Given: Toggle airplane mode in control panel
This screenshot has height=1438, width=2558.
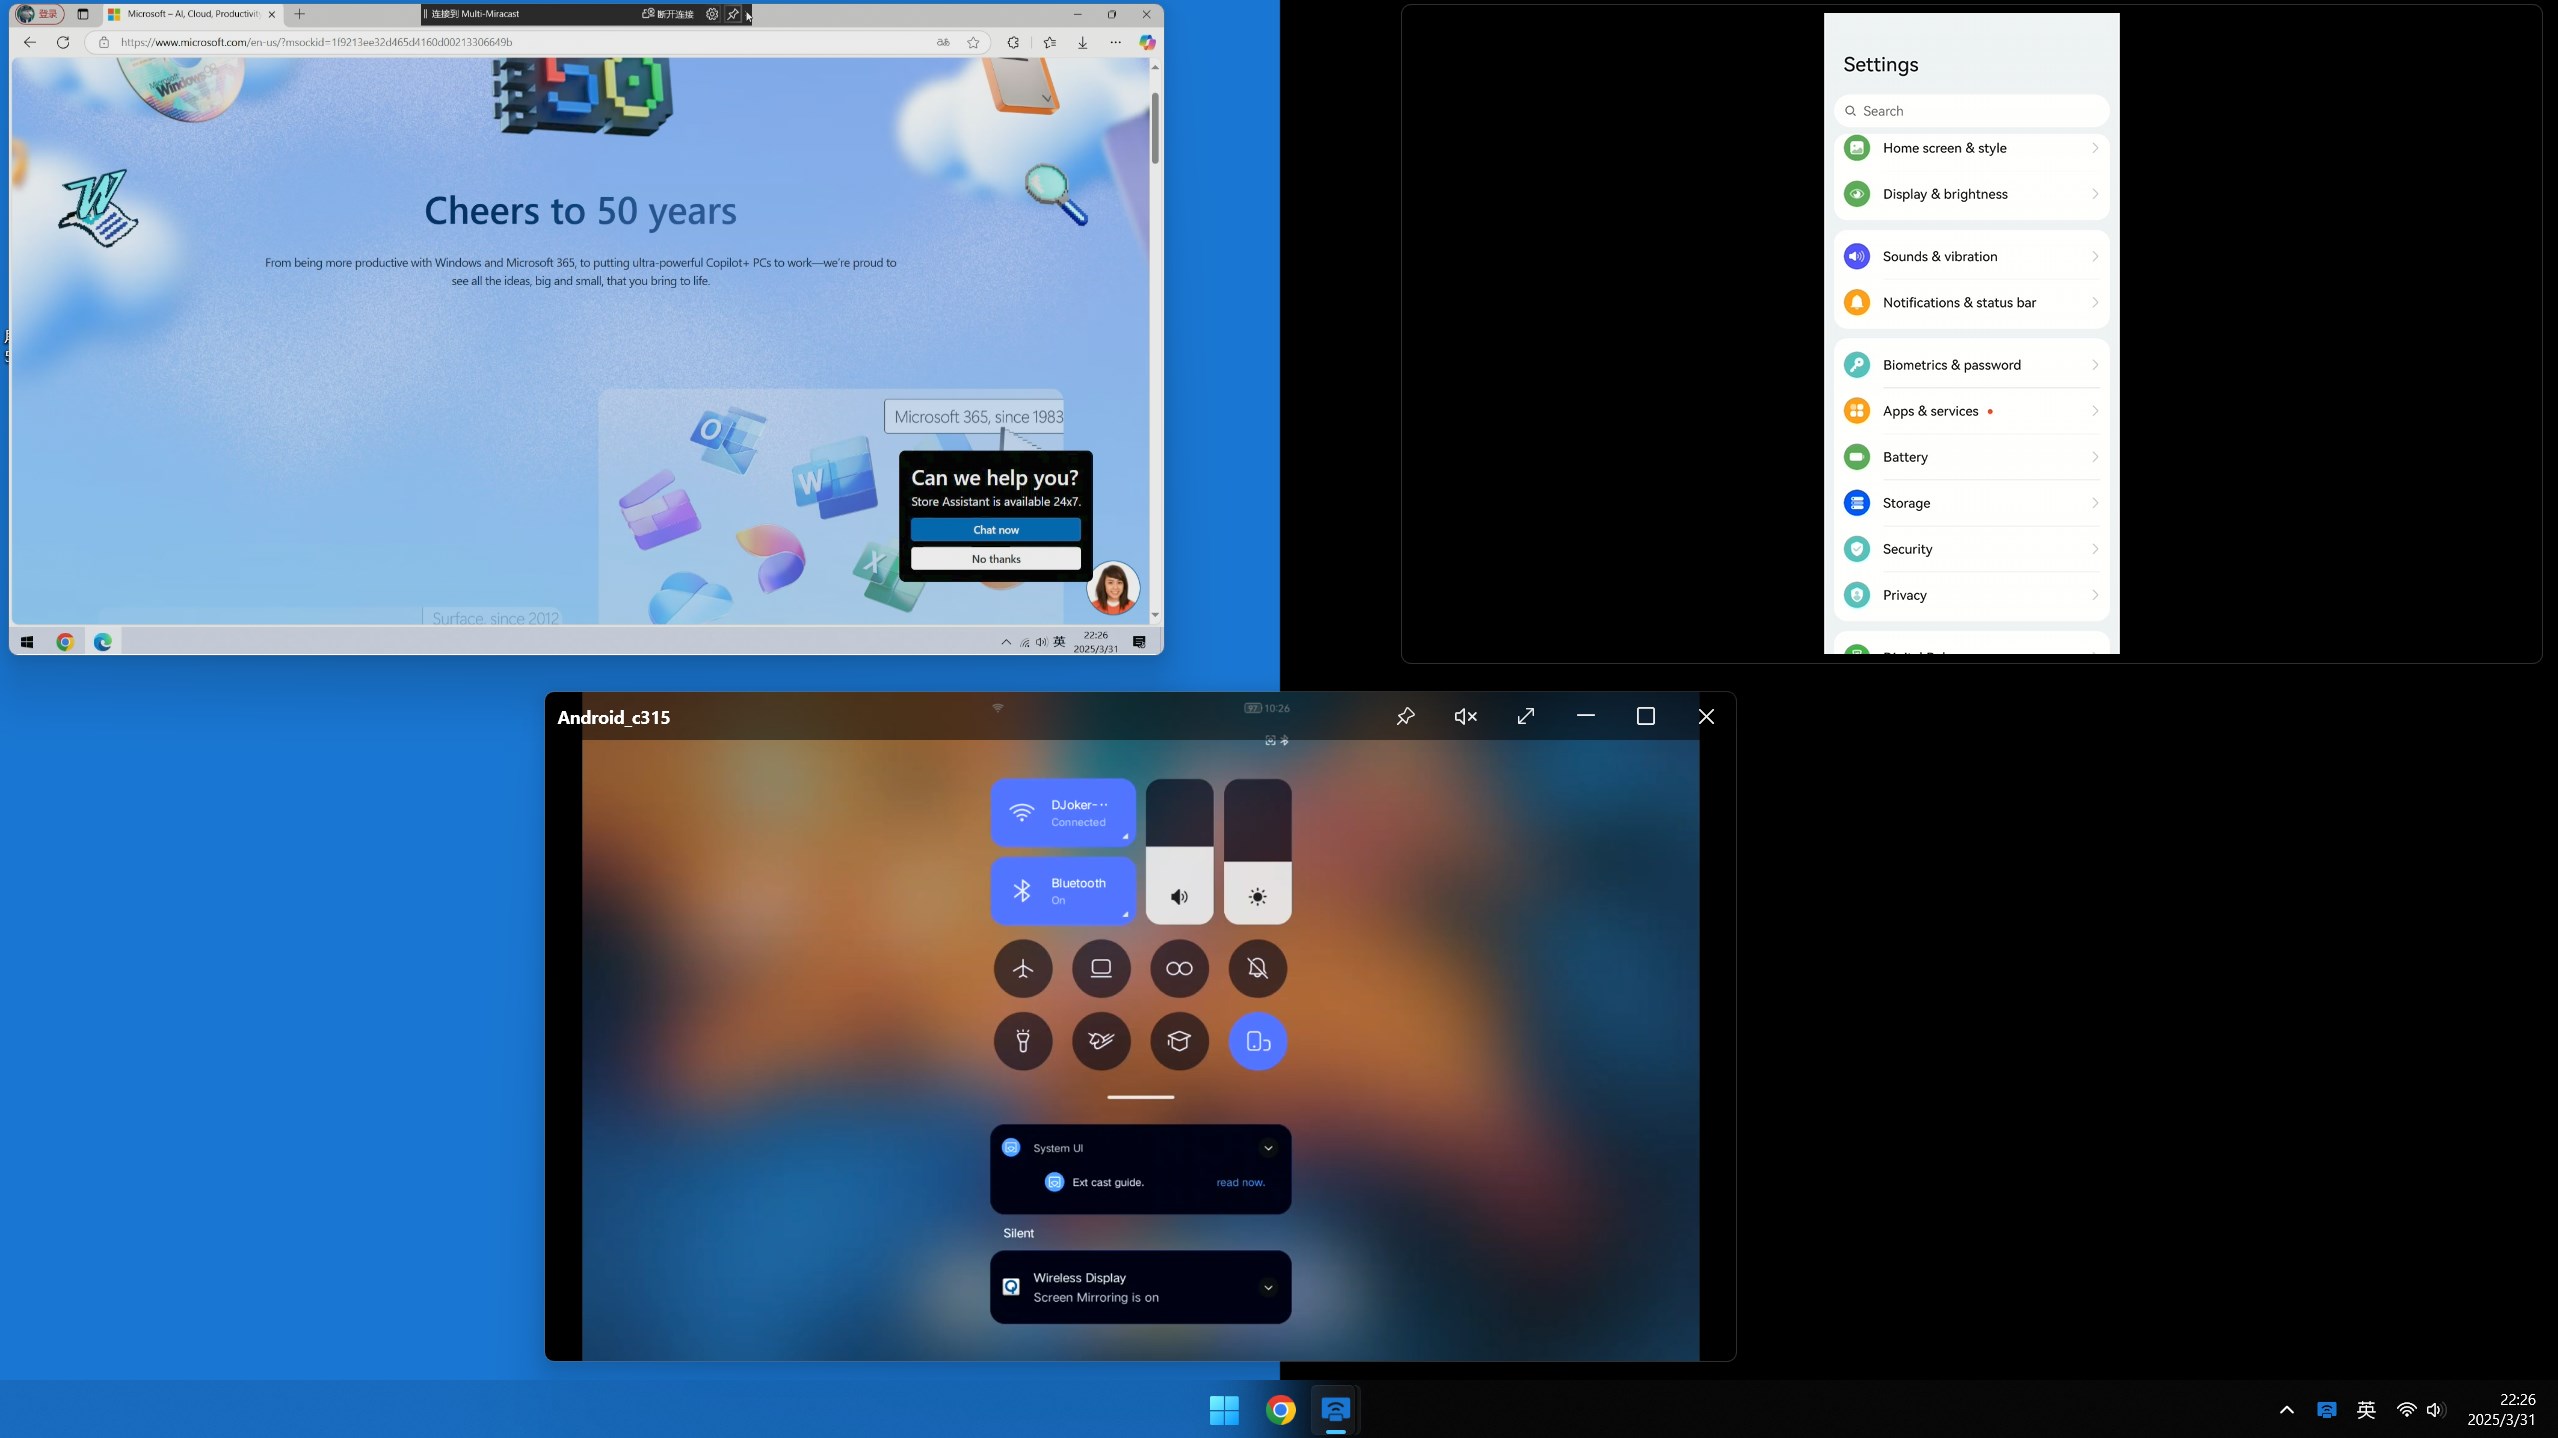Looking at the screenshot, I should pos(1022,968).
